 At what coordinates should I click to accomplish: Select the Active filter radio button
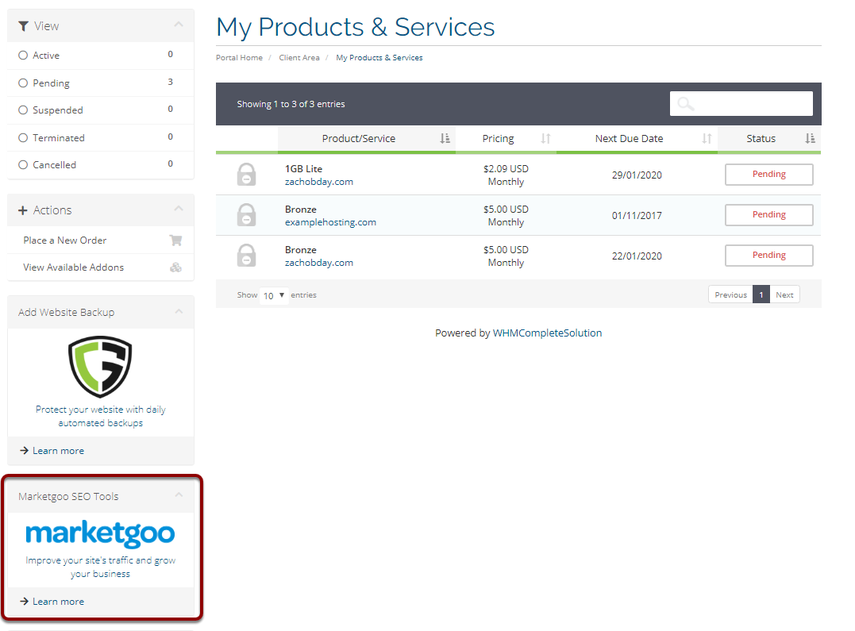(x=23, y=56)
